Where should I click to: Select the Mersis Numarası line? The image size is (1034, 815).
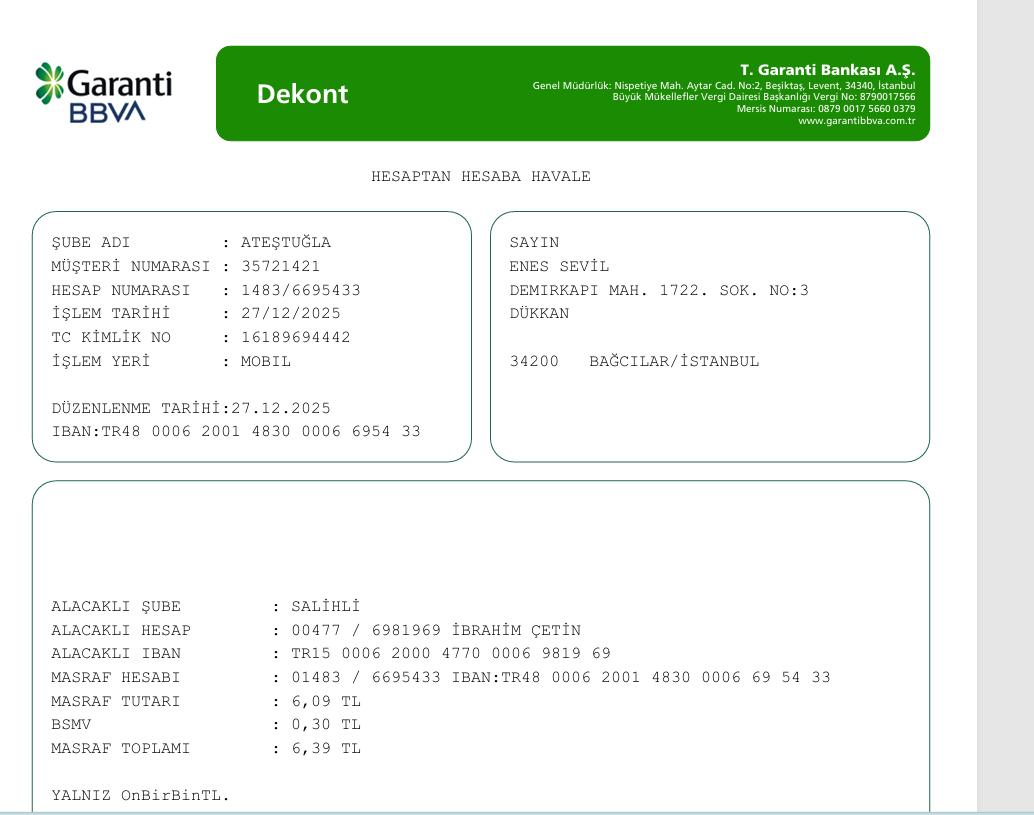pyautogui.click(x=826, y=109)
